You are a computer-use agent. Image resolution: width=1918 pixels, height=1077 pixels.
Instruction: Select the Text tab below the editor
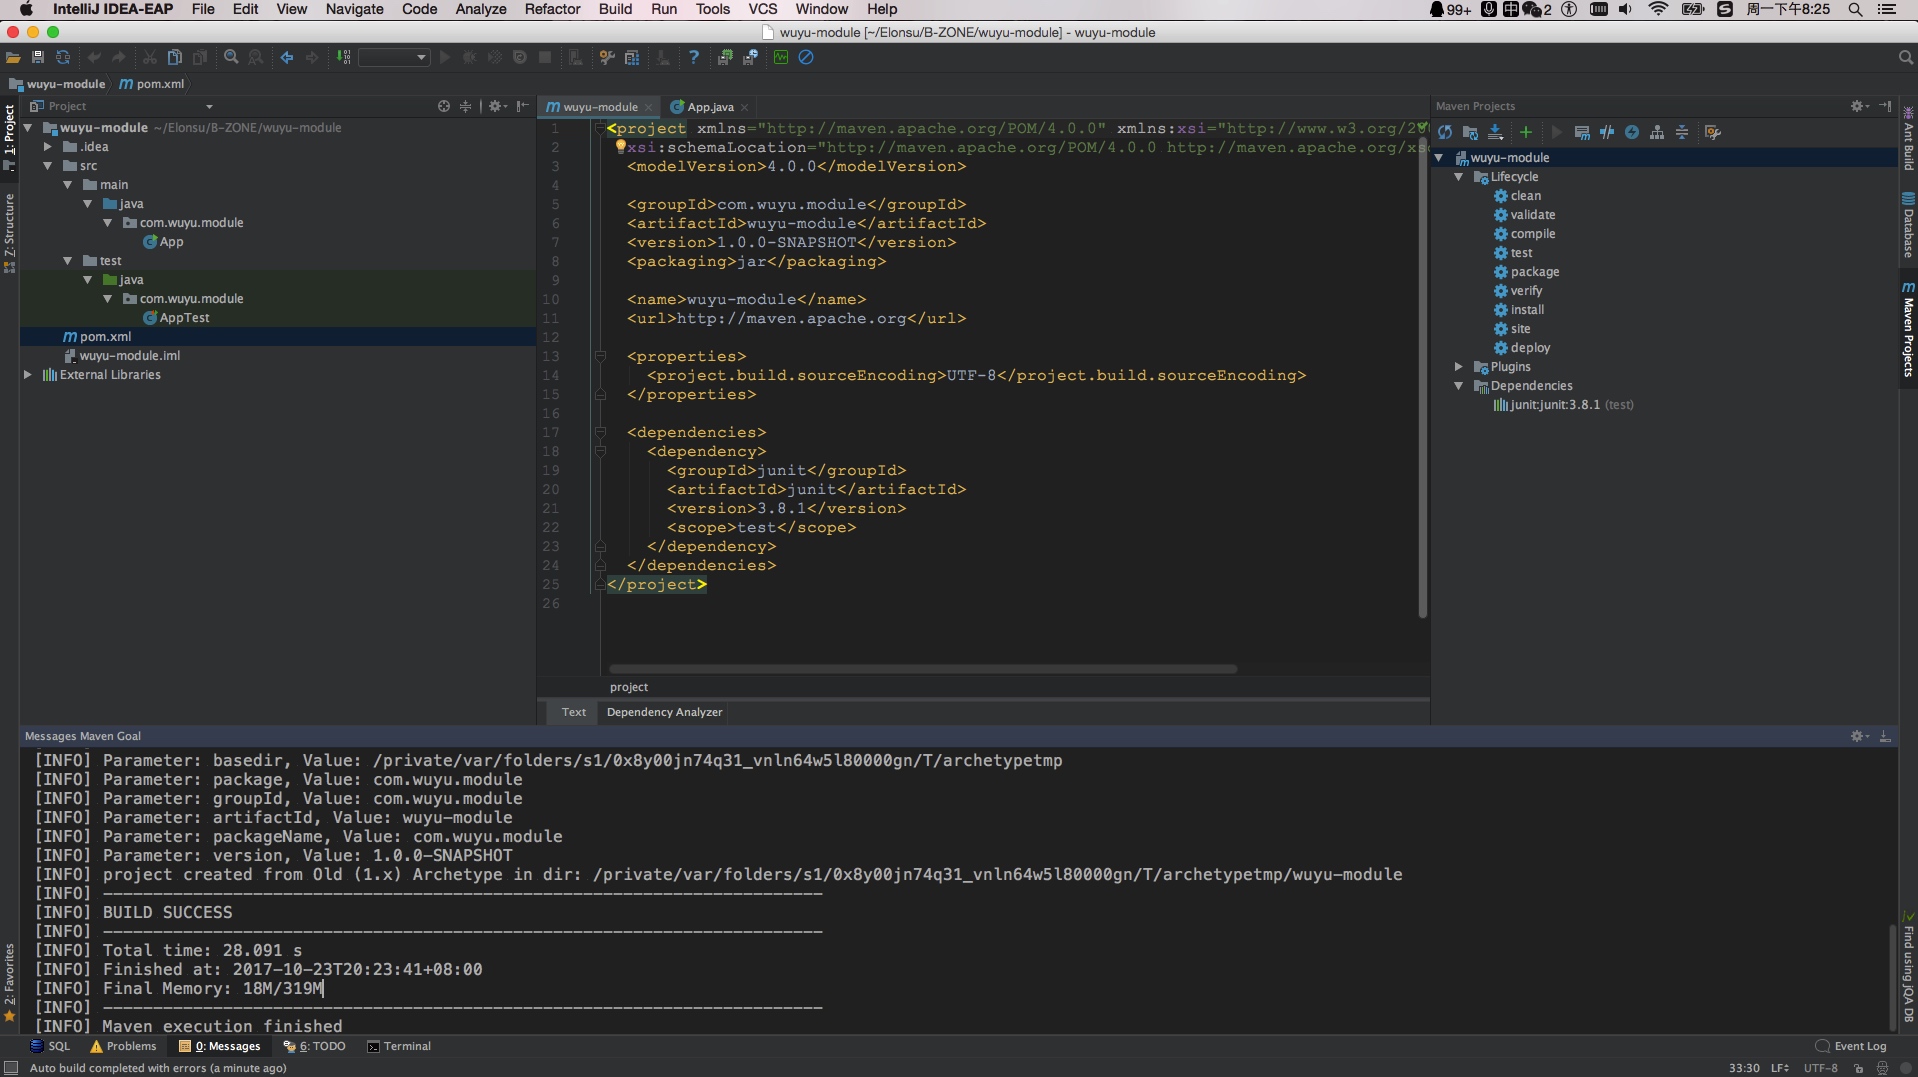point(573,712)
